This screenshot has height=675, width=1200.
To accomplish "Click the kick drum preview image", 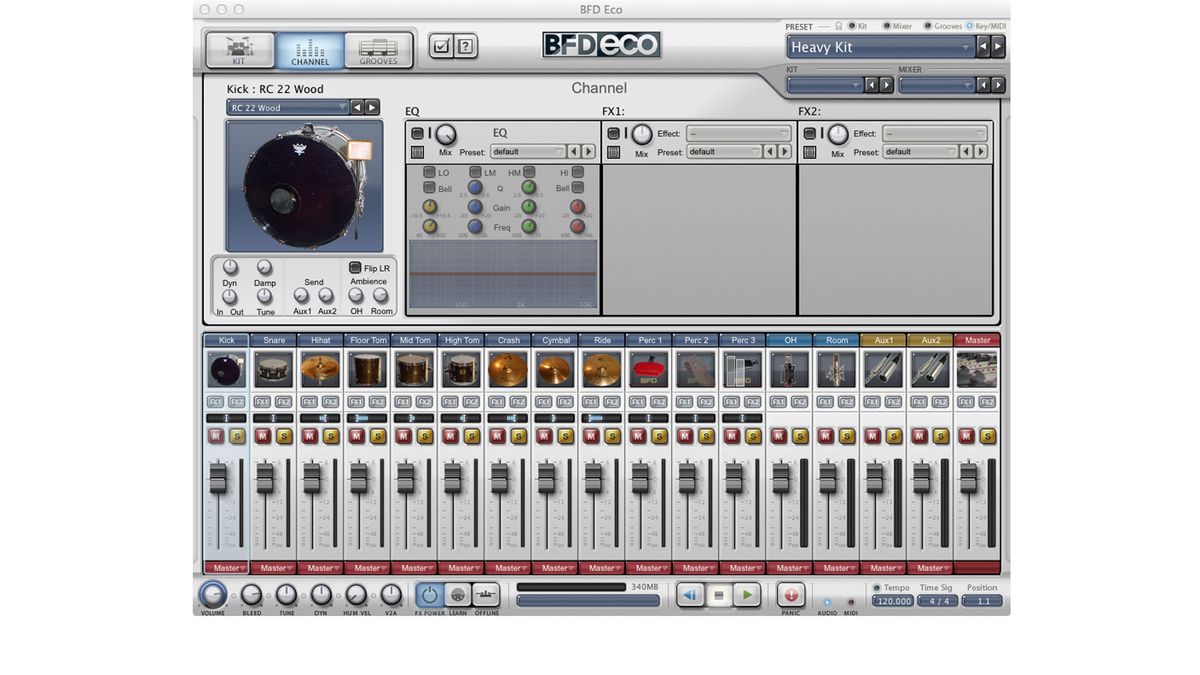I will tap(304, 186).
